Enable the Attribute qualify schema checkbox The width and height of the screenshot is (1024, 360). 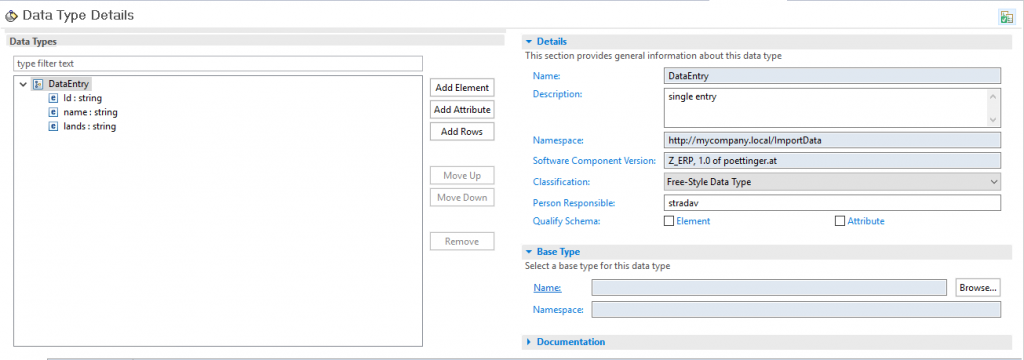(x=840, y=221)
